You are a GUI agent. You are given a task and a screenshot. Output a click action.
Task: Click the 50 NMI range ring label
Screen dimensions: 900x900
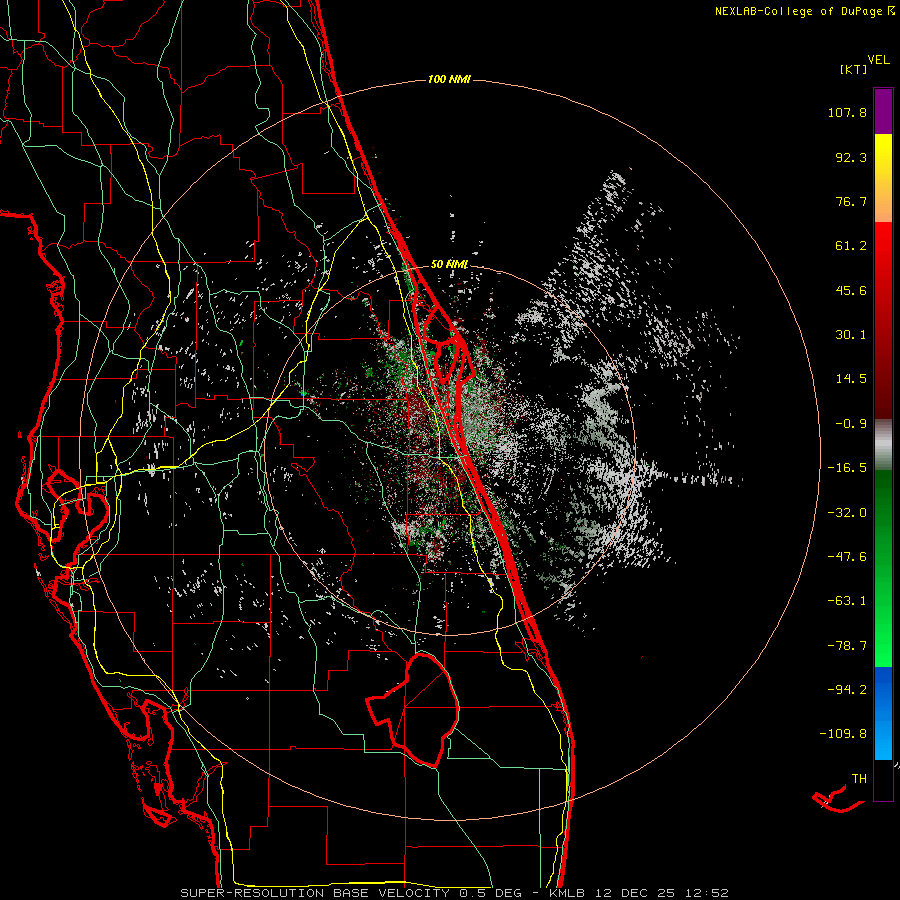pos(449,264)
